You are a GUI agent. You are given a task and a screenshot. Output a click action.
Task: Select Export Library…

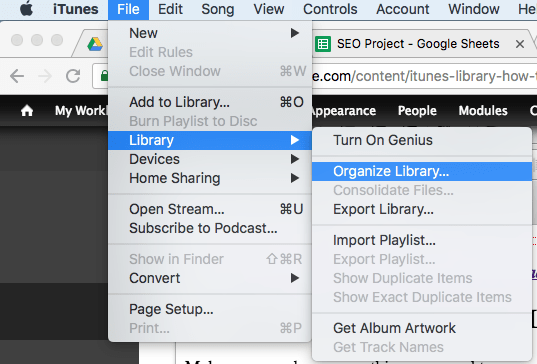click(422, 209)
